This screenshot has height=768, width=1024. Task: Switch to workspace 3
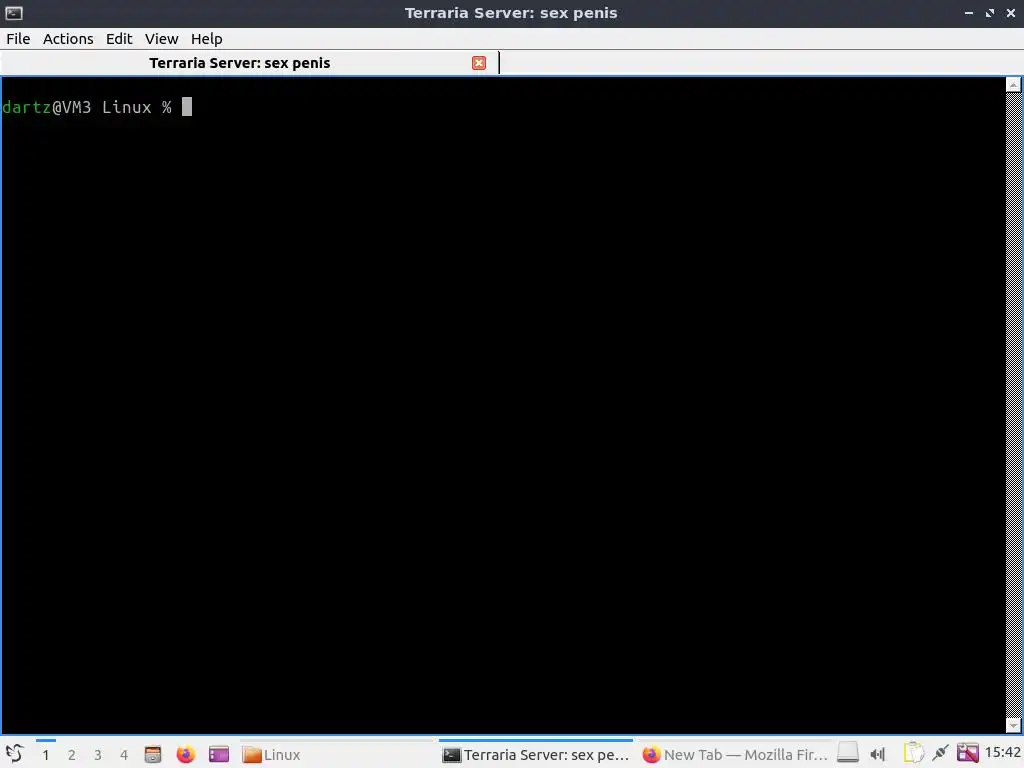click(98, 755)
